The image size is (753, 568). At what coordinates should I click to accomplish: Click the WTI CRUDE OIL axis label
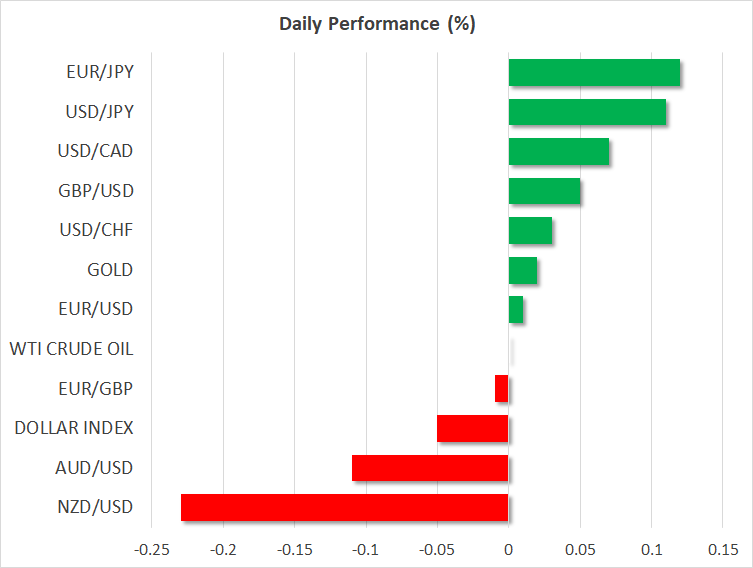[71, 349]
